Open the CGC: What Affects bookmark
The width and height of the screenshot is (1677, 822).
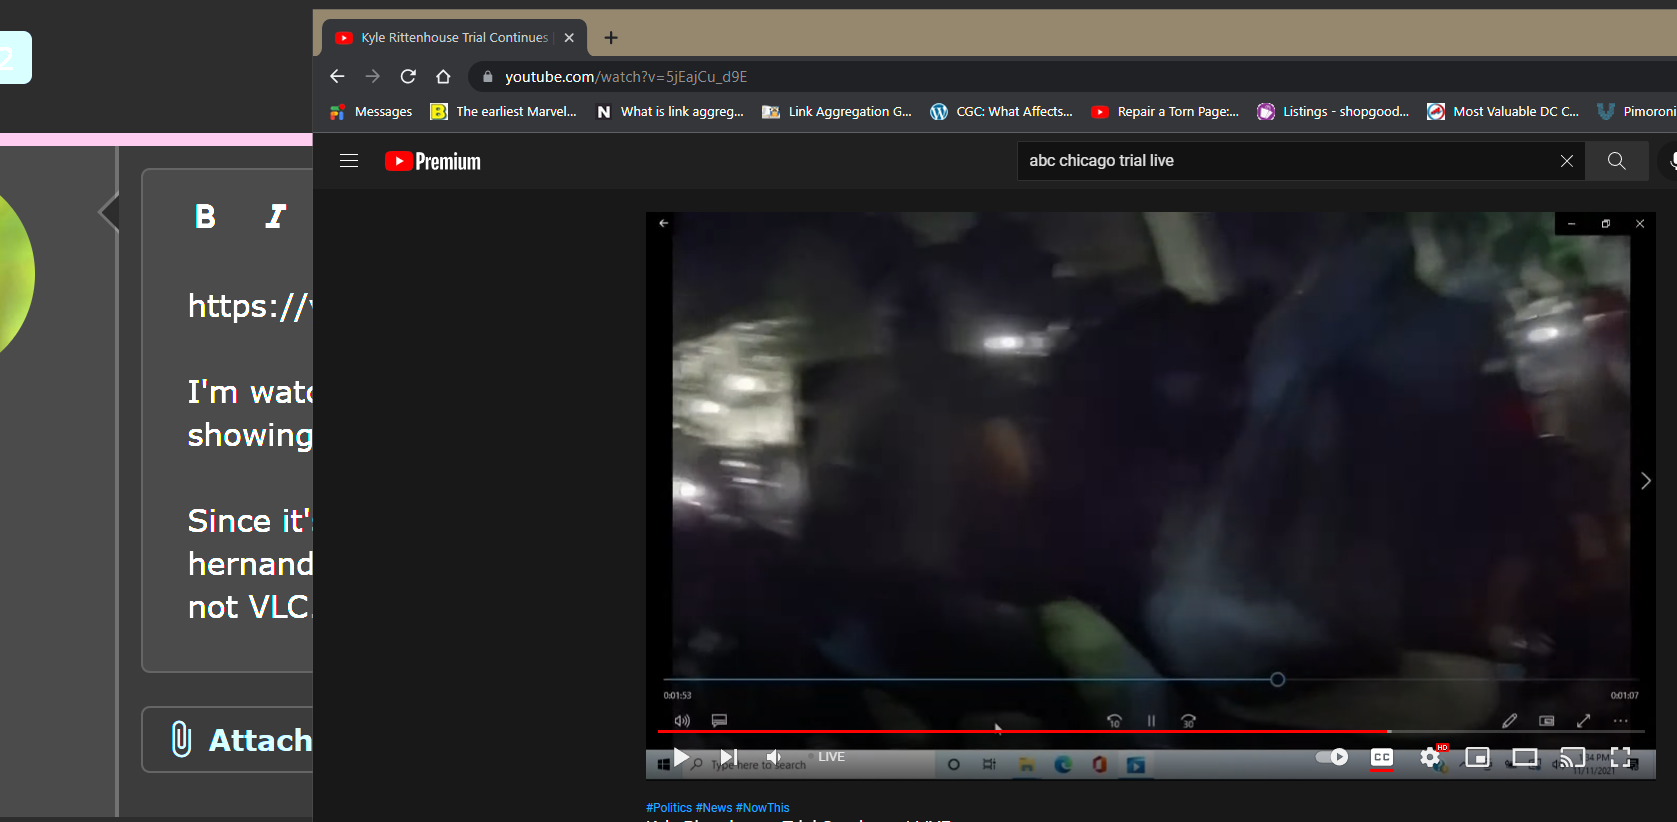click(1001, 112)
